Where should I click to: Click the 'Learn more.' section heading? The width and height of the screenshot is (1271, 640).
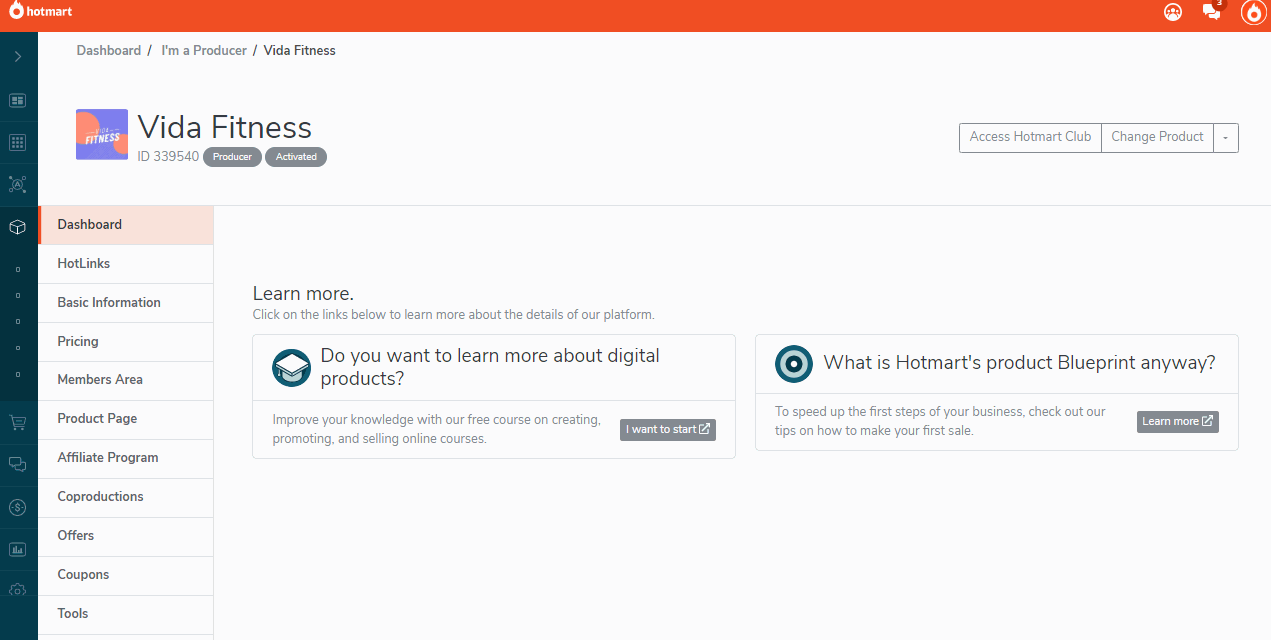pyautogui.click(x=303, y=294)
